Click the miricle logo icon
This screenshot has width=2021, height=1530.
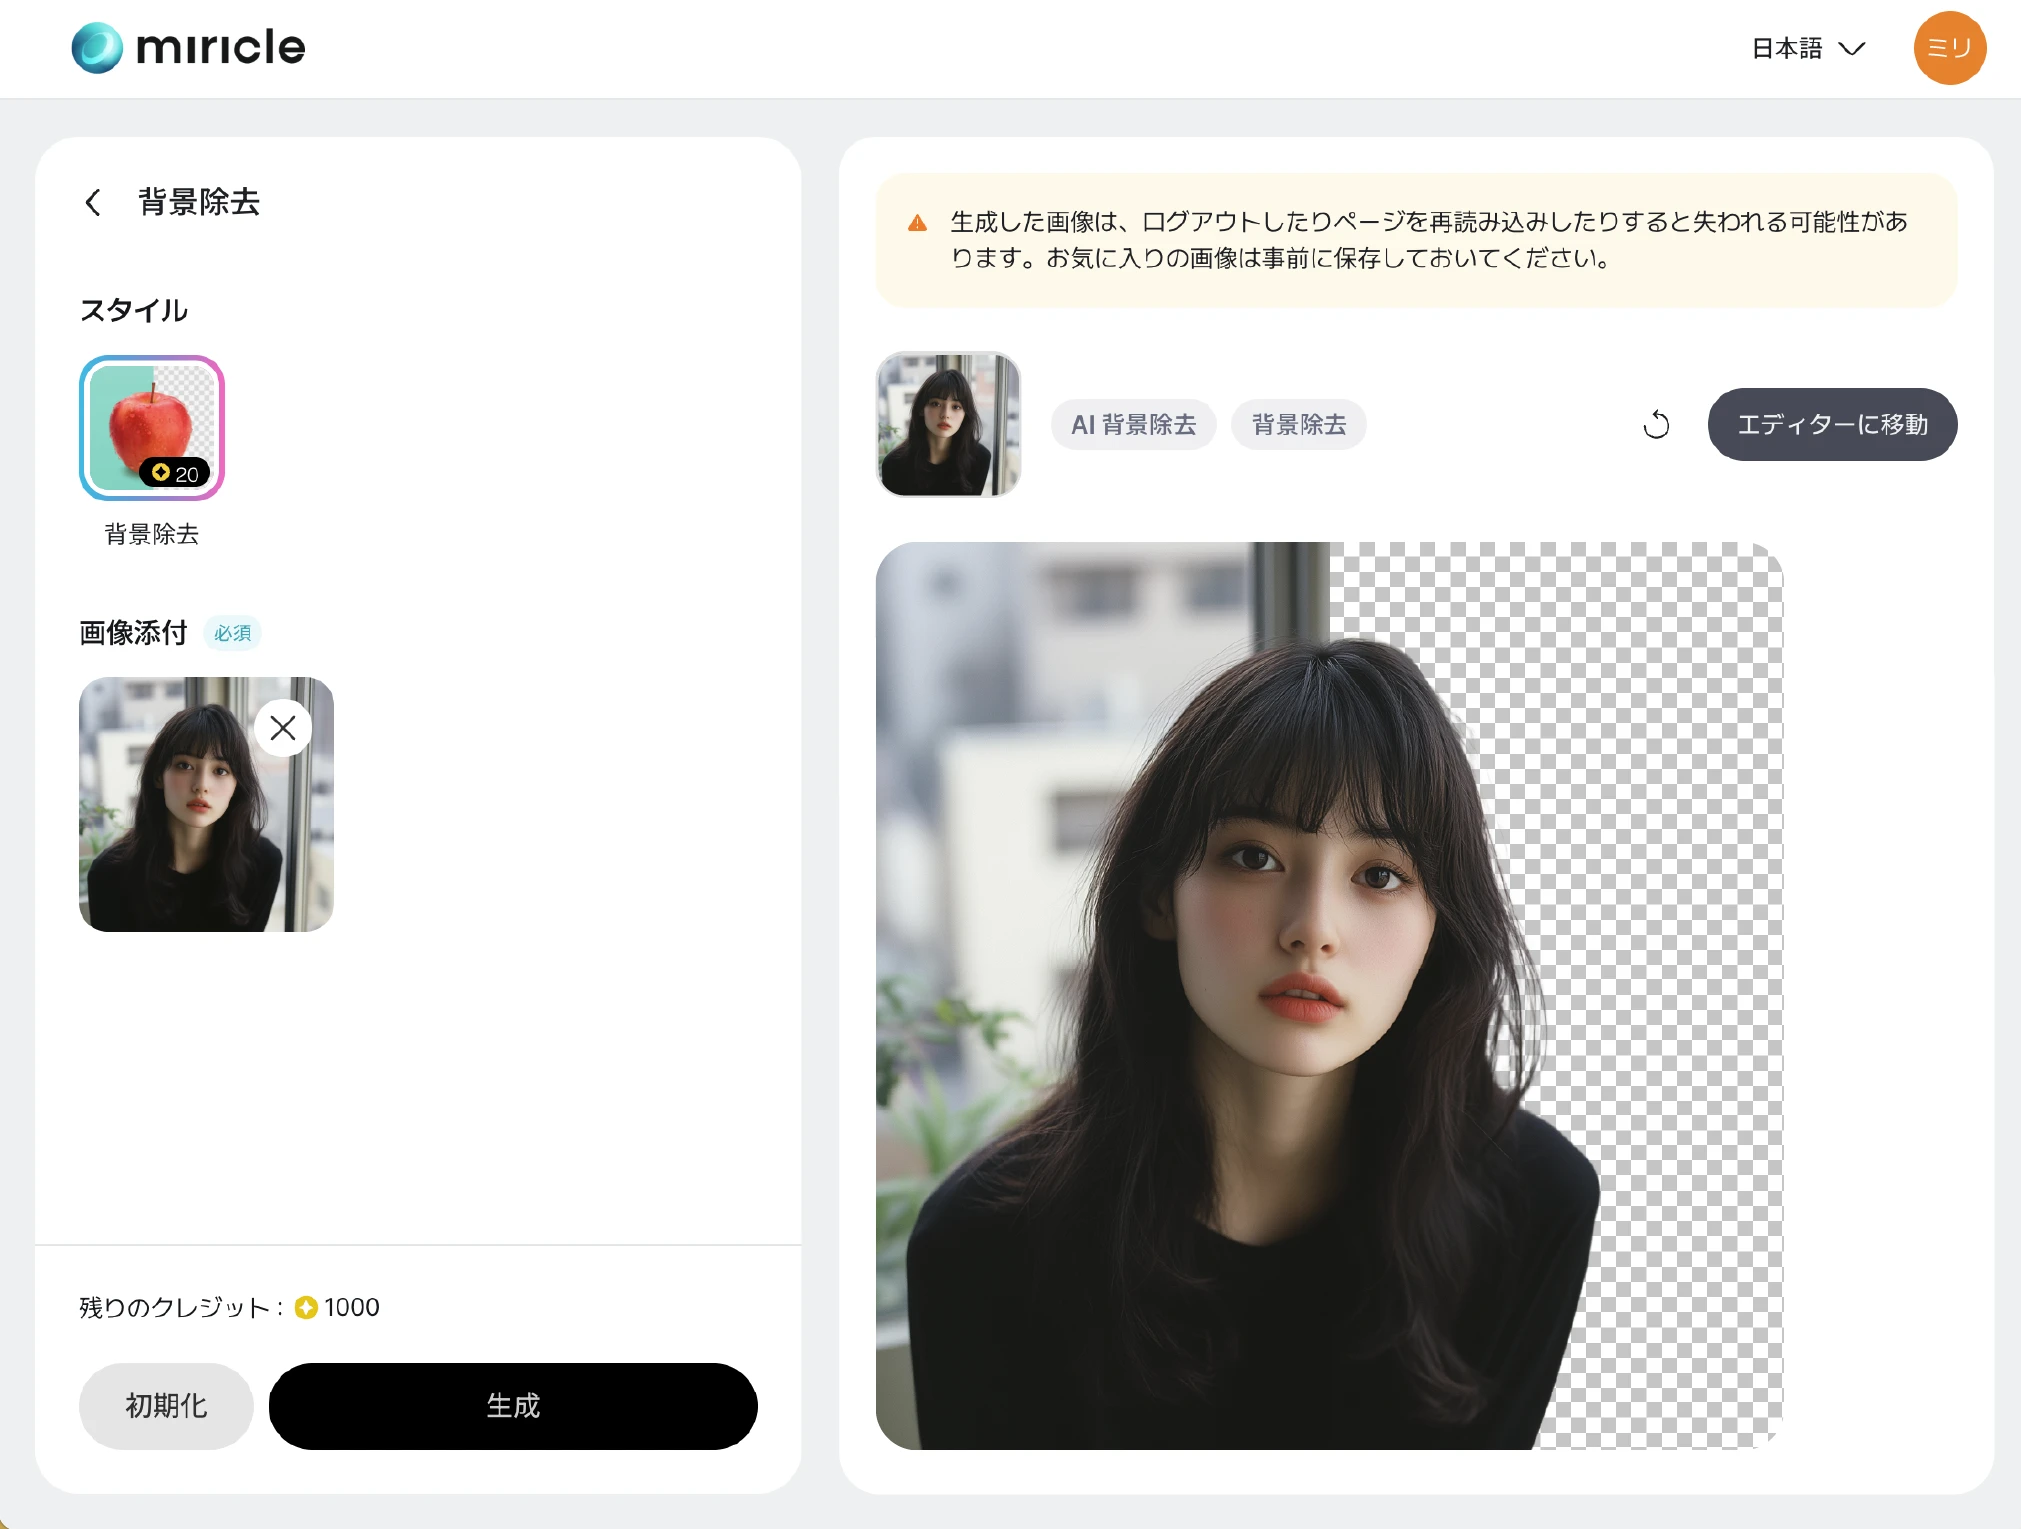click(x=96, y=46)
